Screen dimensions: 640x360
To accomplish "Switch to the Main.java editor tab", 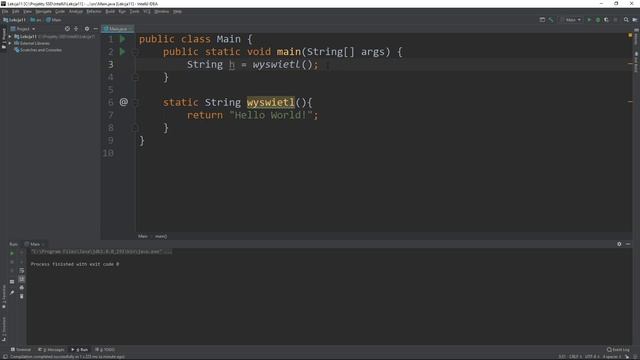I will coord(118,29).
